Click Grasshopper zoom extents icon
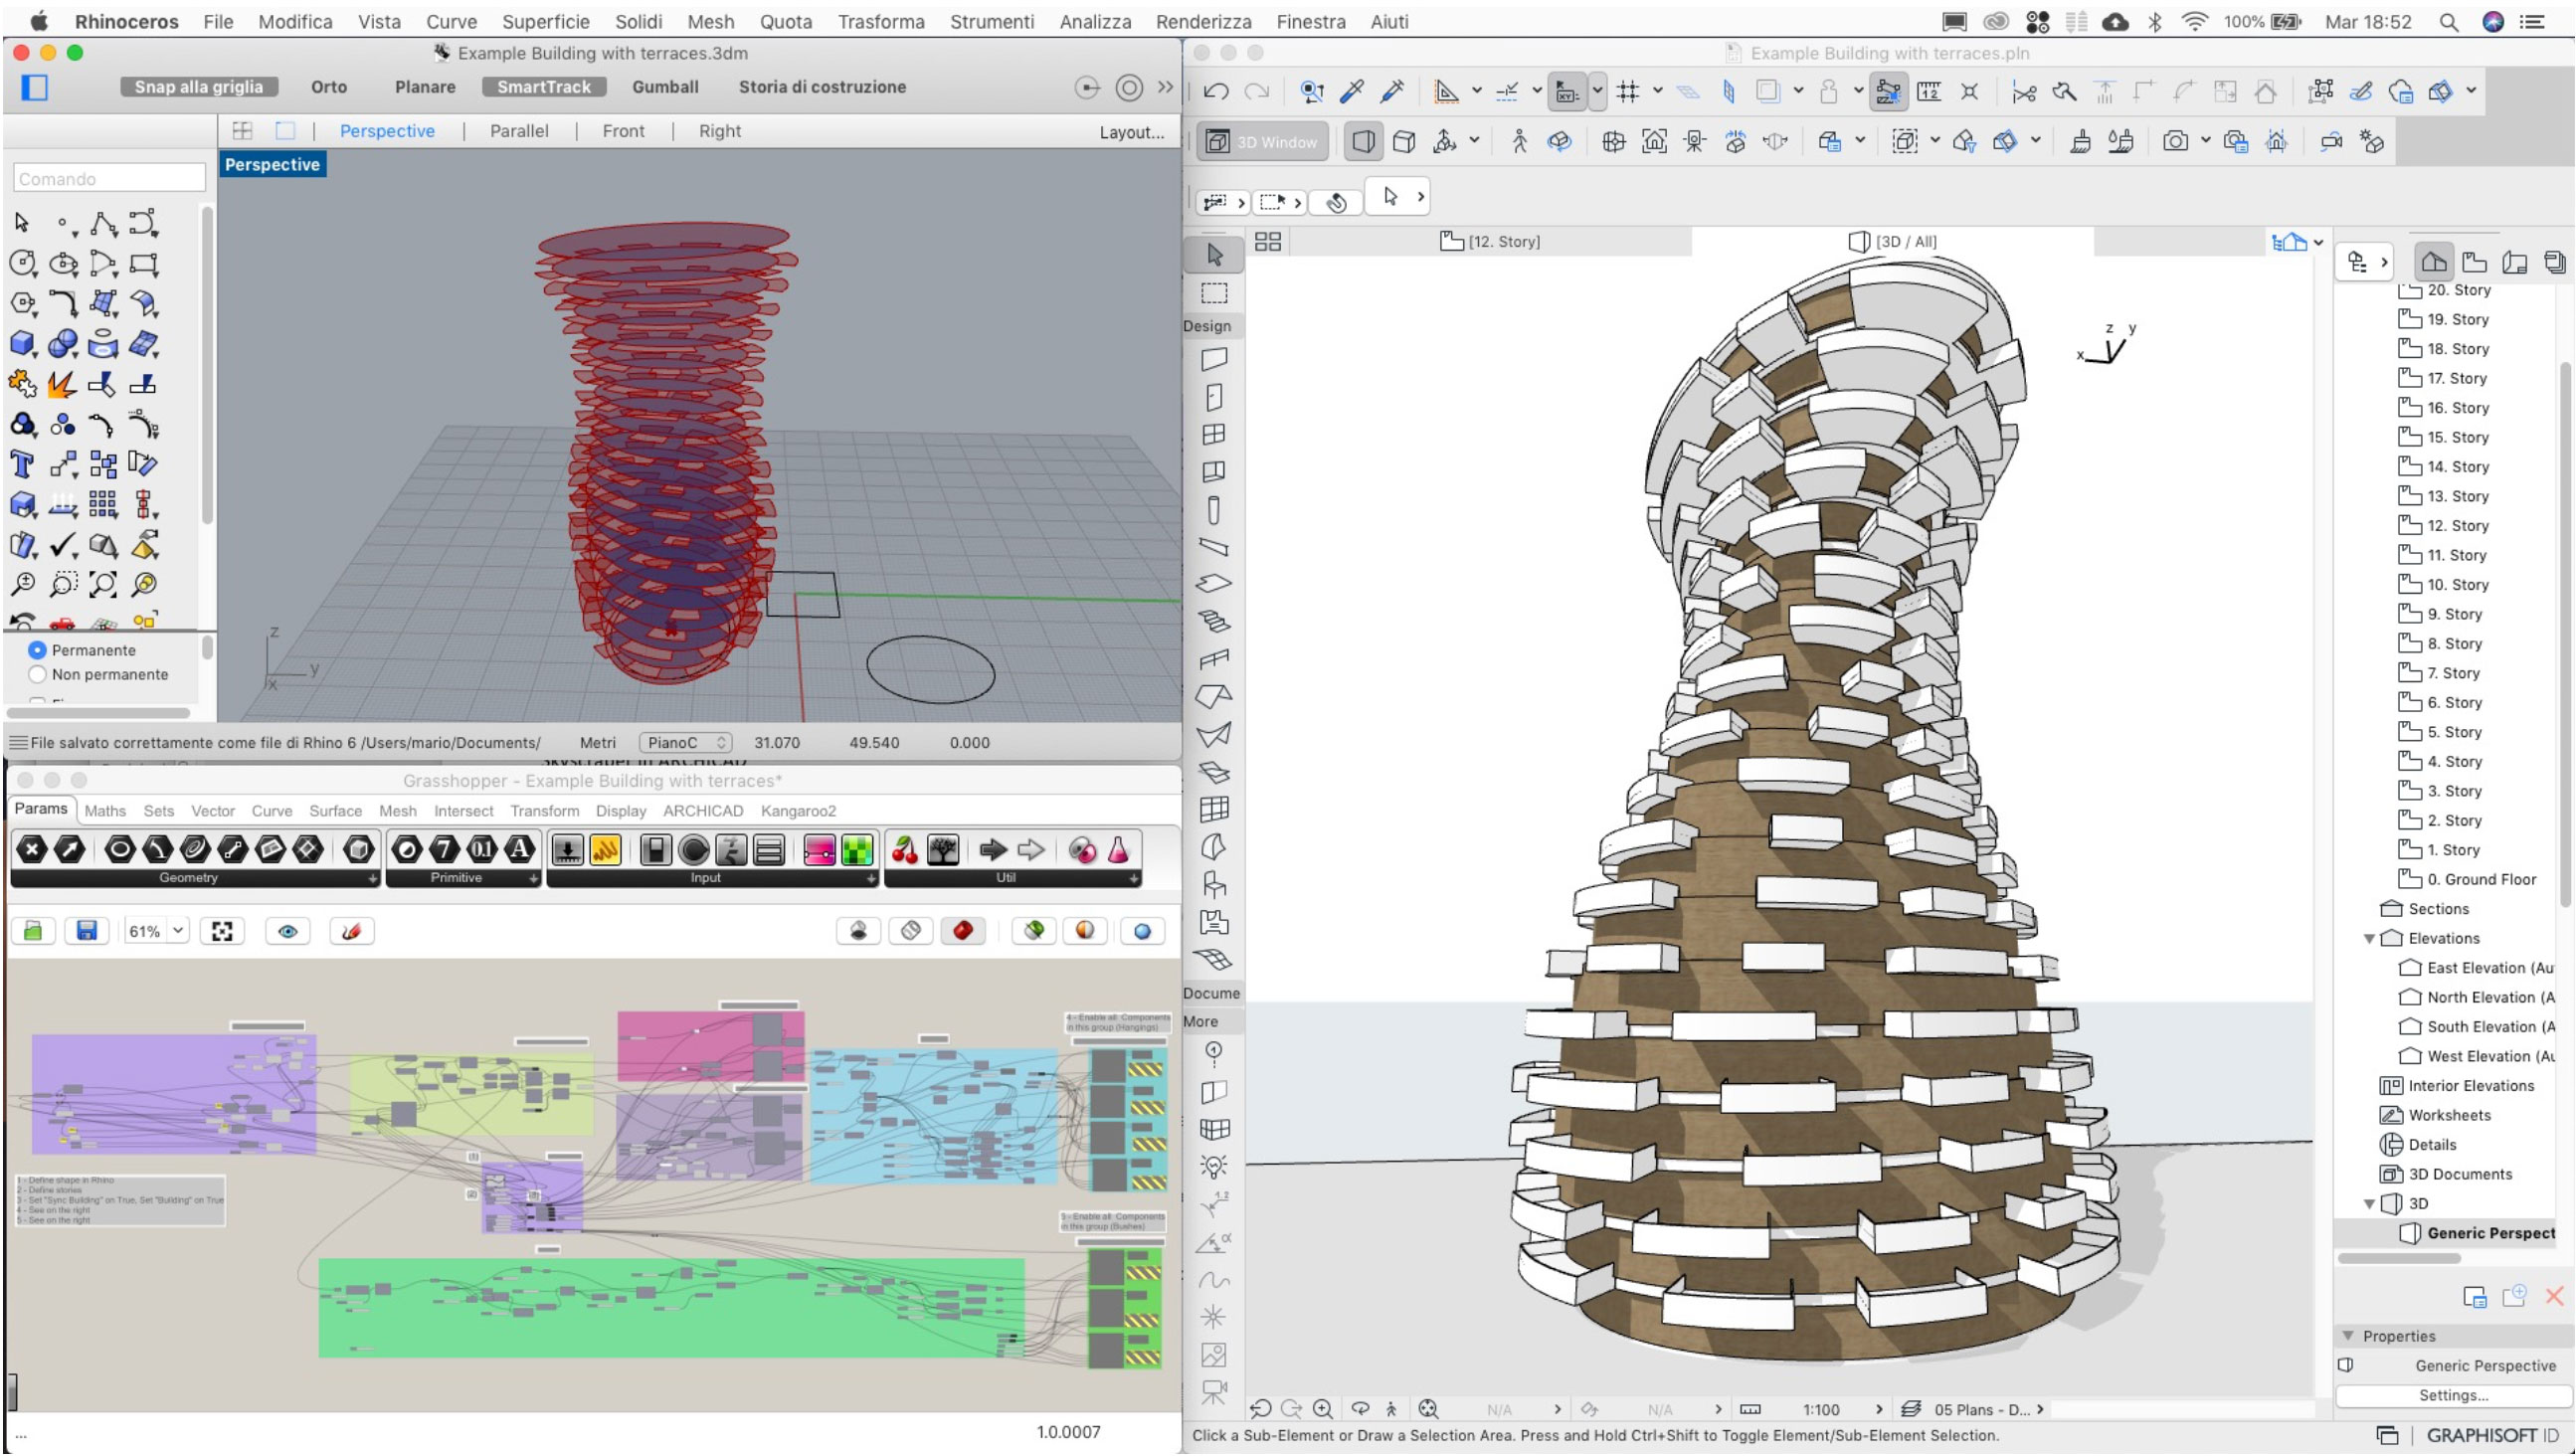Viewport: 2576px width, 1456px height. tap(222, 931)
